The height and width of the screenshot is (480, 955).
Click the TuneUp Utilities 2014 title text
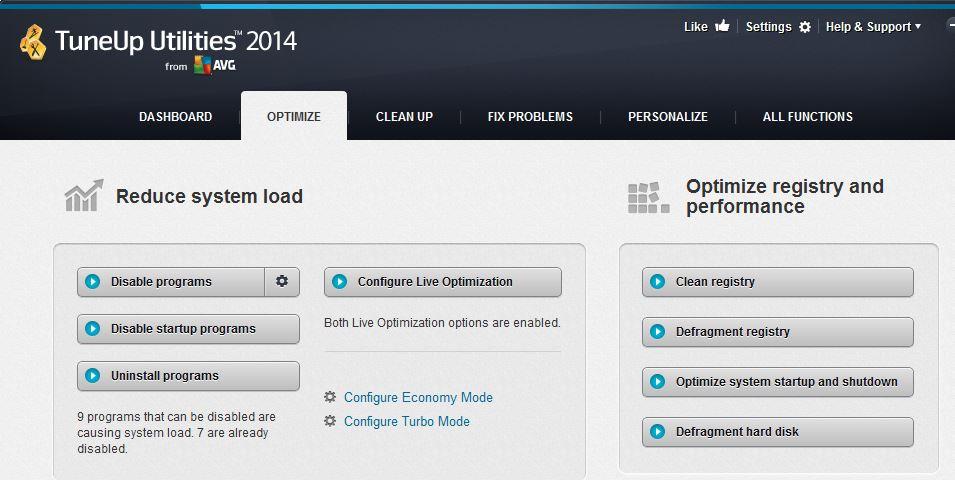click(175, 41)
